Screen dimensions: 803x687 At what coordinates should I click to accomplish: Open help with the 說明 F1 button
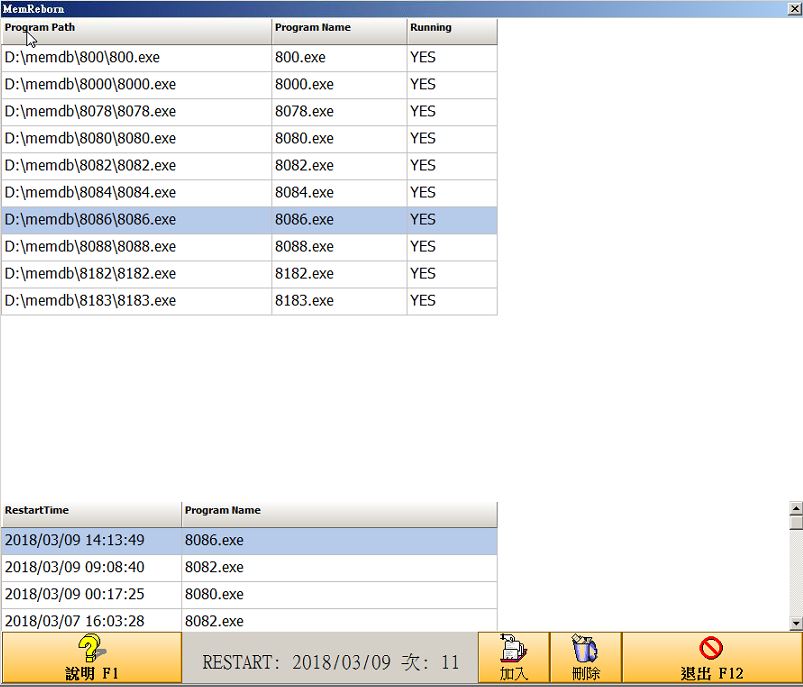click(92, 658)
